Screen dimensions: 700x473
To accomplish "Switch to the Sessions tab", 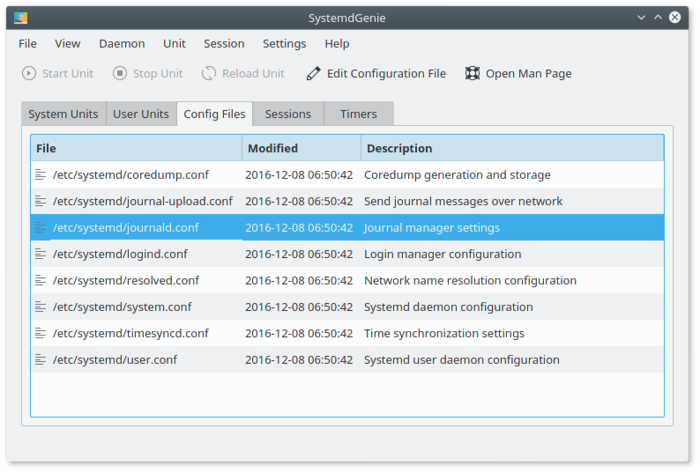I will (288, 114).
